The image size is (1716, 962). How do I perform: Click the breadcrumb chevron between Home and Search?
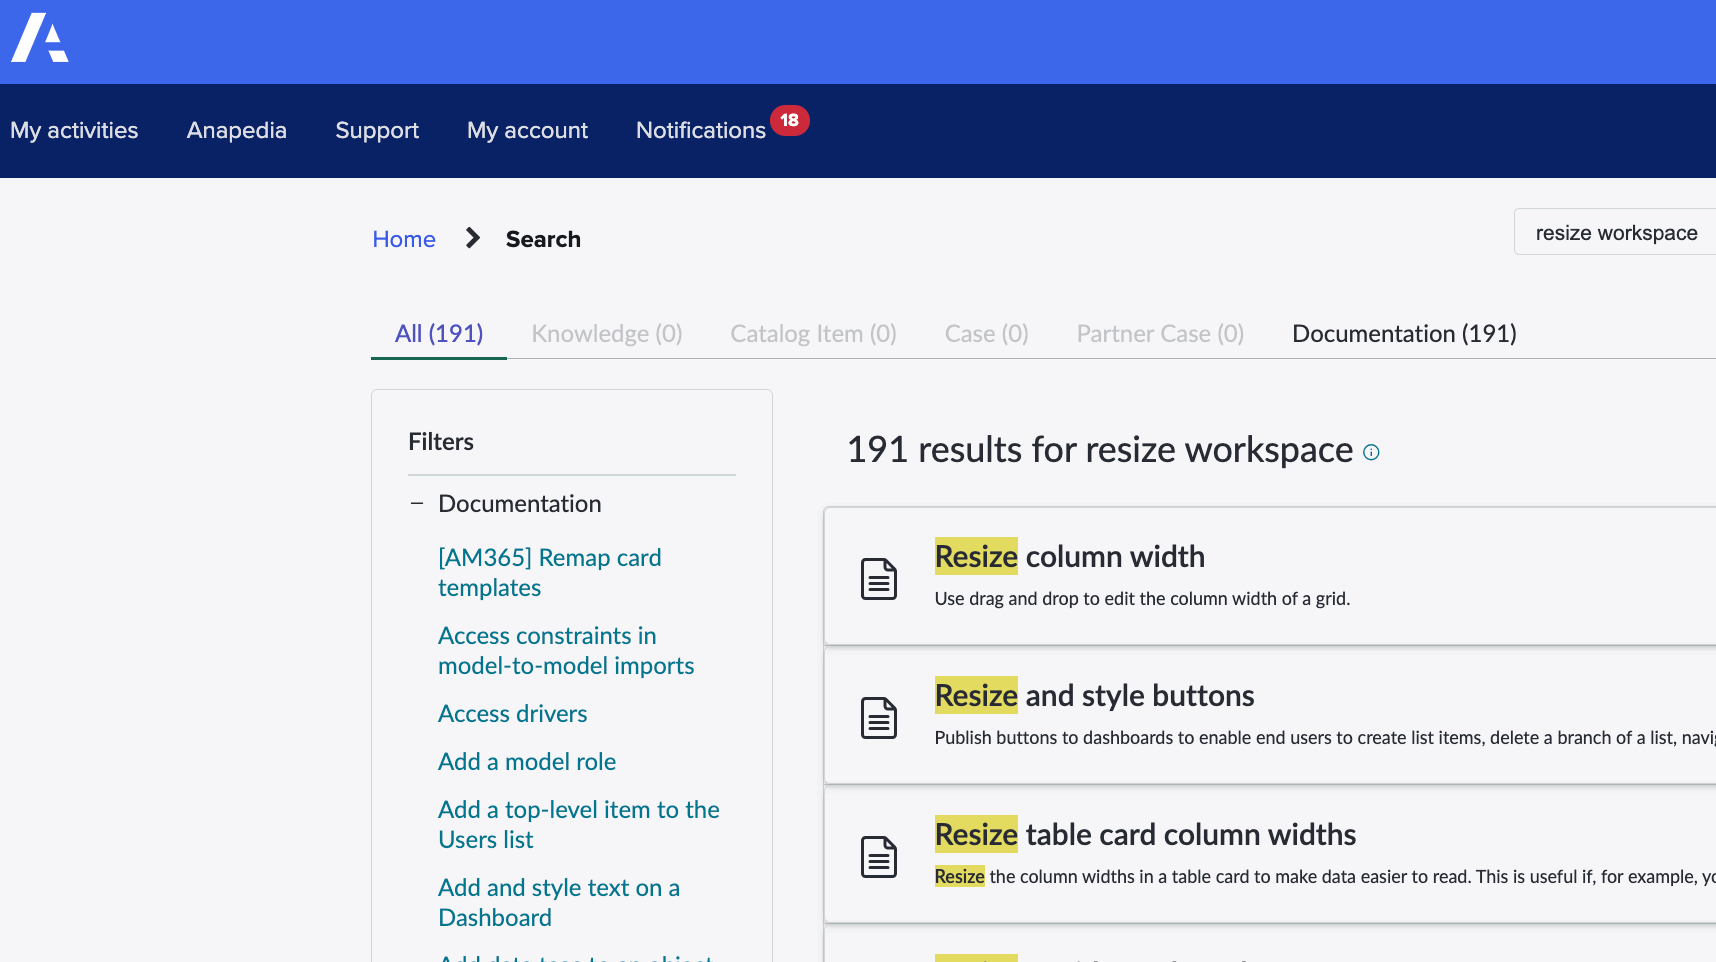[x=471, y=238]
